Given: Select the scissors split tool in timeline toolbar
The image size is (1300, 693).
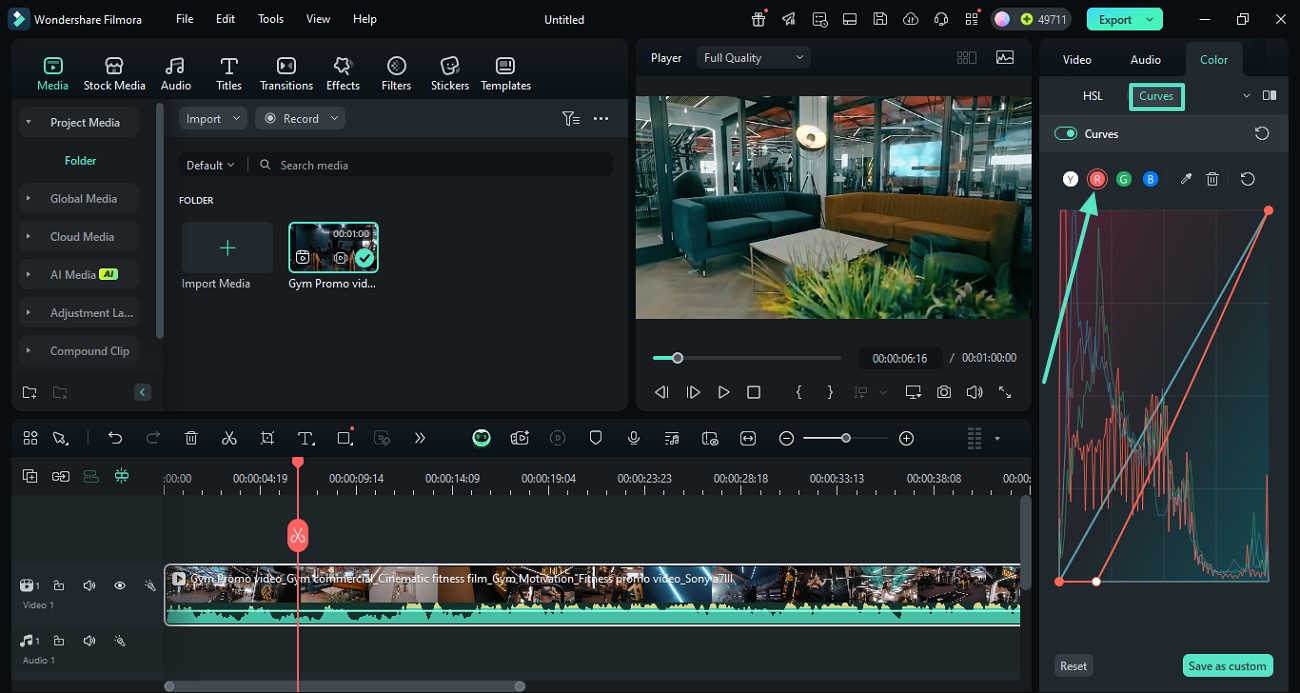Looking at the screenshot, I should click(x=229, y=438).
